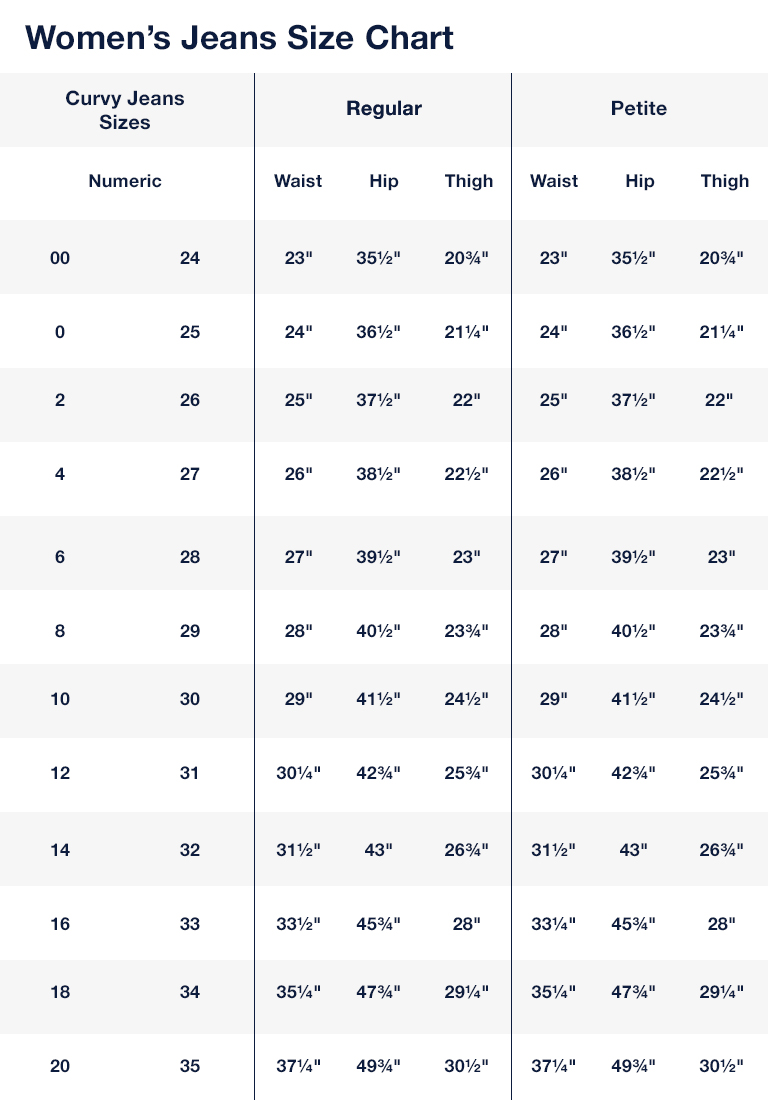Click the Women's Jeans Size Chart title
The width and height of the screenshot is (768, 1100).
coord(239,37)
